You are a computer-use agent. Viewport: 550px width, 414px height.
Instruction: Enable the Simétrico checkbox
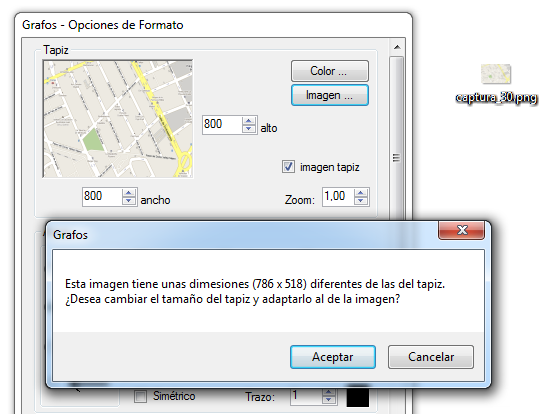point(140,396)
